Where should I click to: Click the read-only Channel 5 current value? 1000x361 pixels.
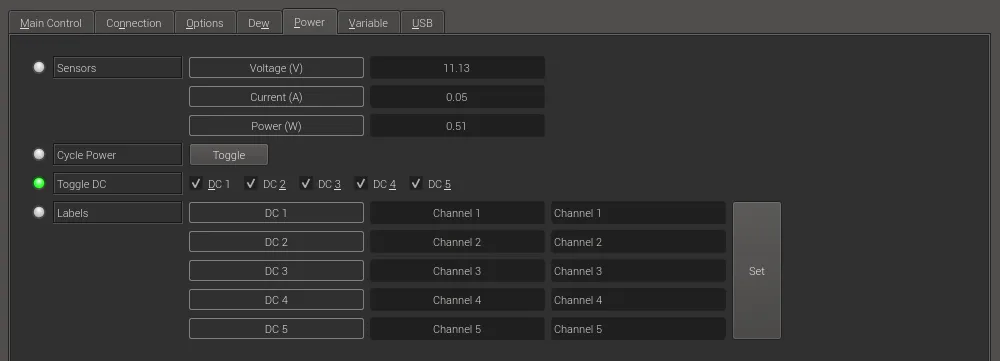457,329
